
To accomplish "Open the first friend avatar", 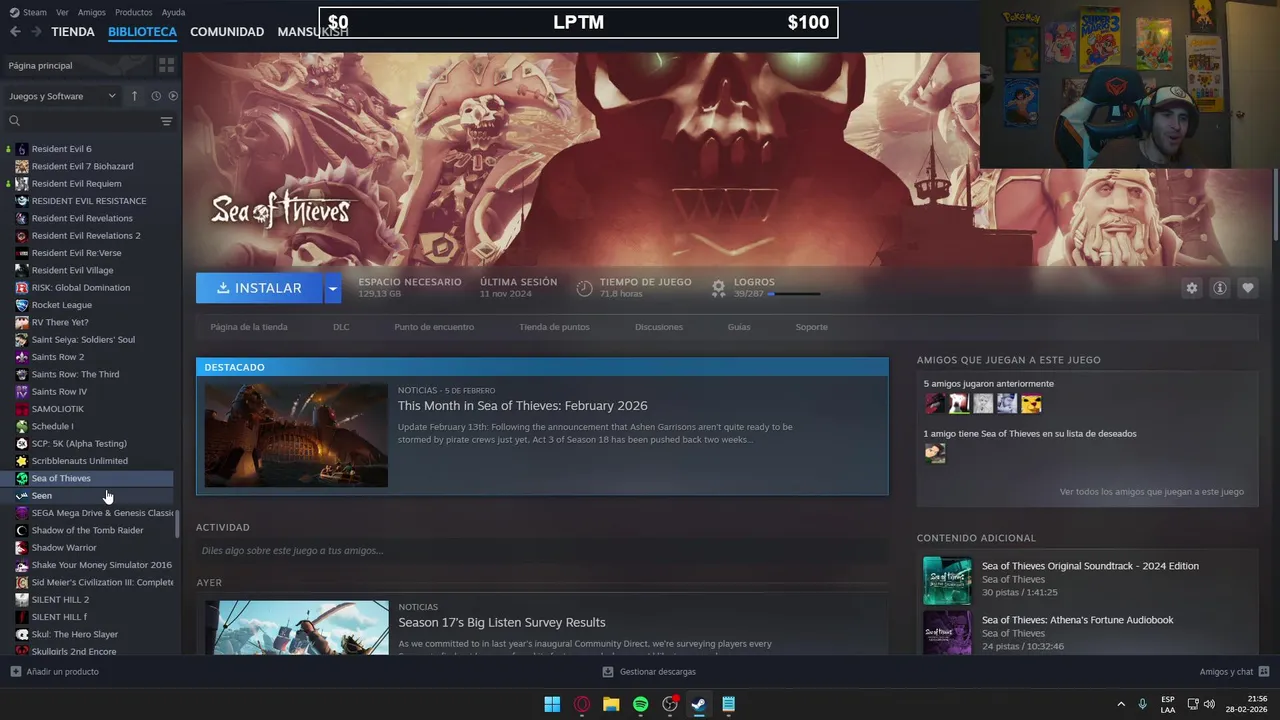I will pos(935,403).
